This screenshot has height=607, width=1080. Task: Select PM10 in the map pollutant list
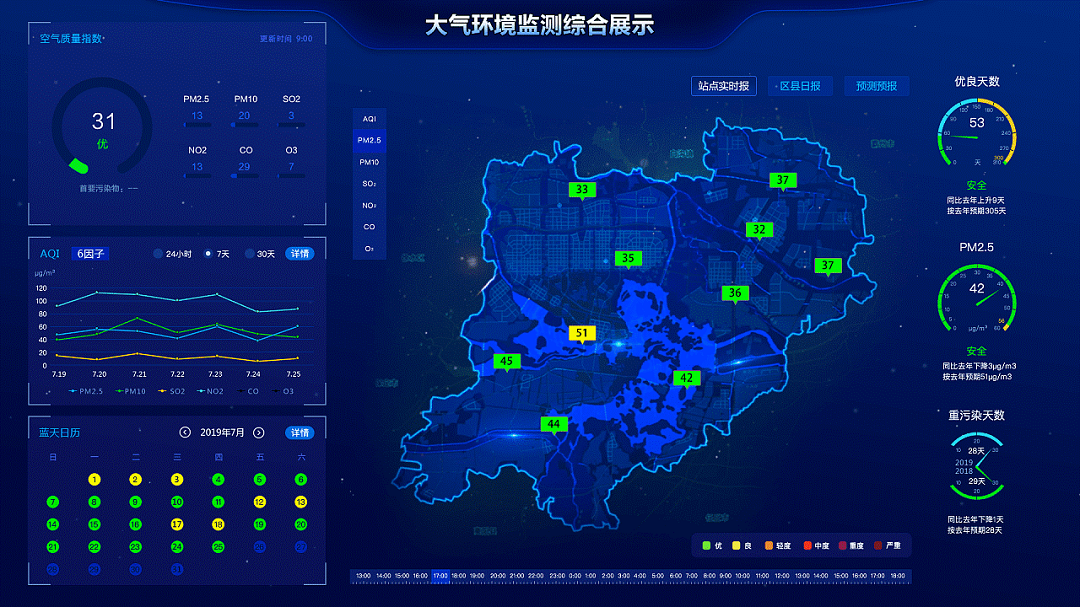[x=369, y=162]
